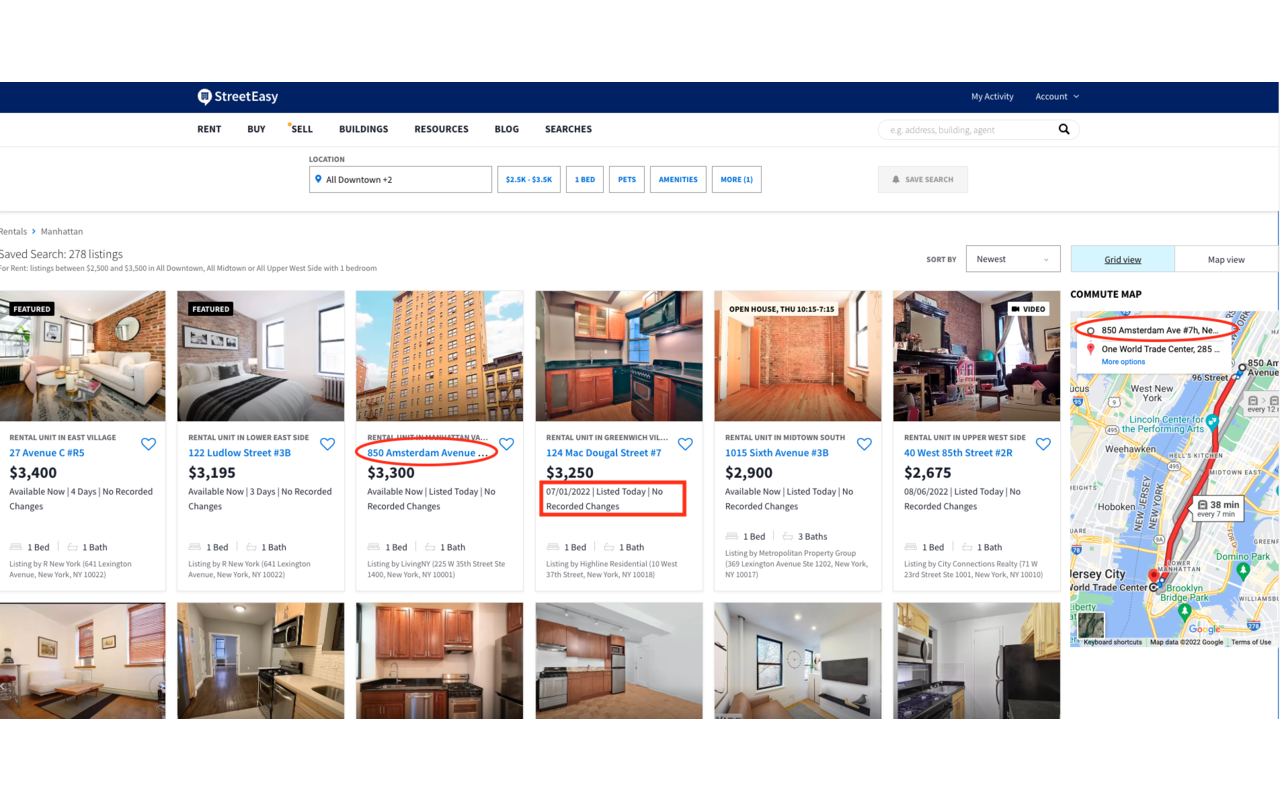Image resolution: width=1280 pixels, height=800 pixels.
Task: Open the 1 Bed filter
Action: (585, 179)
